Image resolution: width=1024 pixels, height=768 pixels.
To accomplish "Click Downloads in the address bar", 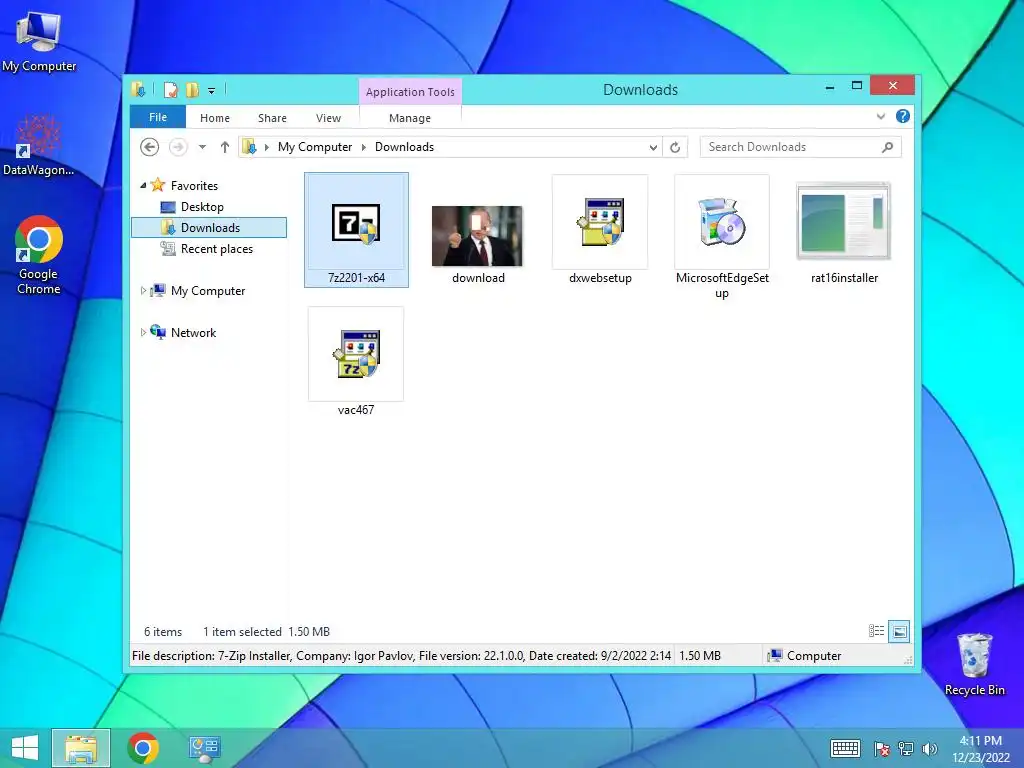I will pyautogui.click(x=404, y=147).
